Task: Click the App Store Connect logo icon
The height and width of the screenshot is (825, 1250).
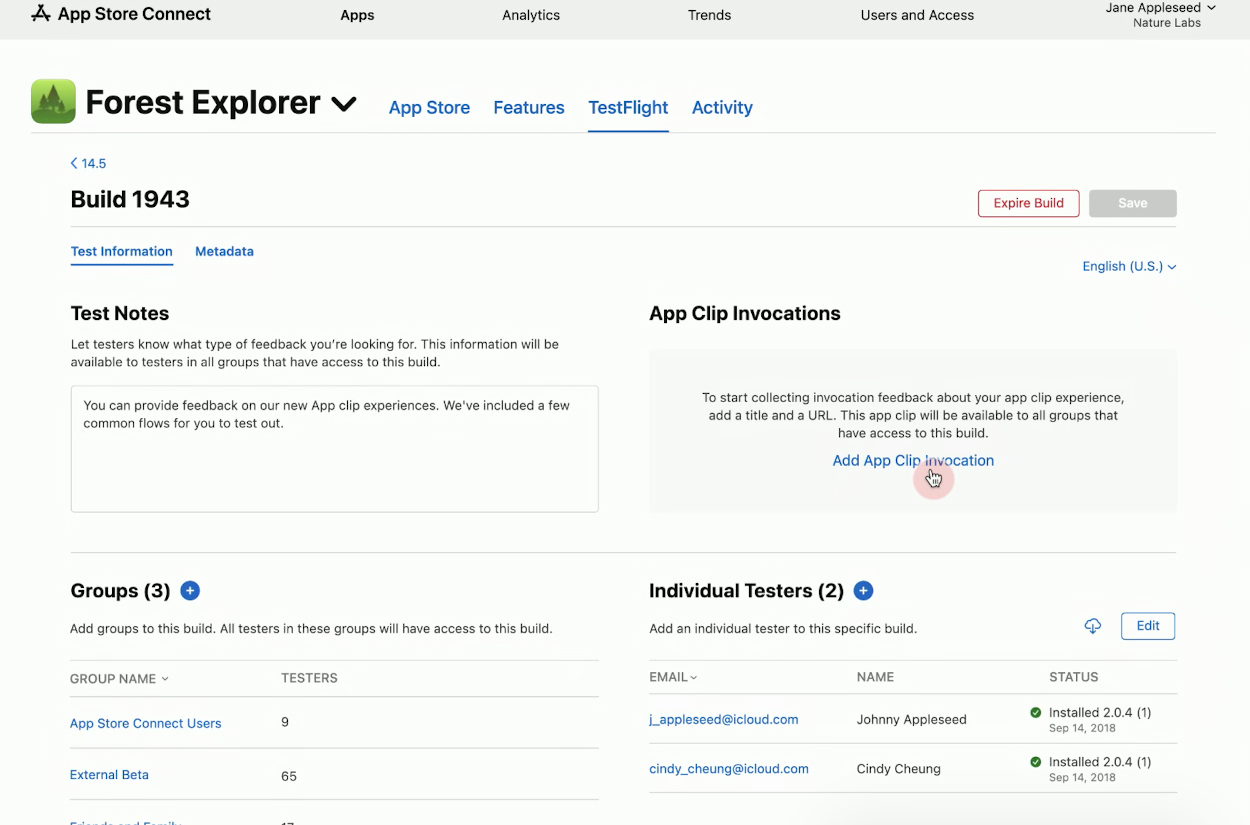Action: [41, 14]
